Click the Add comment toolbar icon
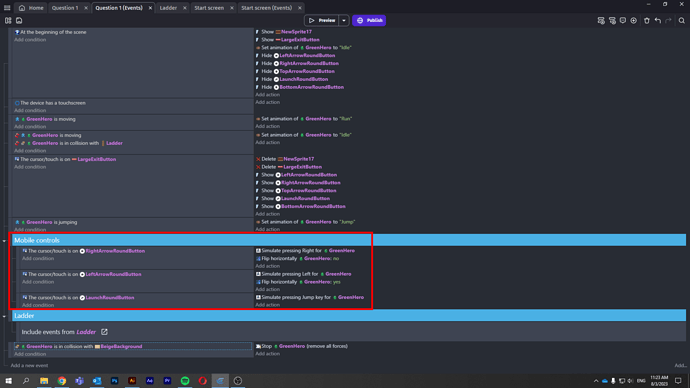The height and width of the screenshot is (388, 690). 623,21
